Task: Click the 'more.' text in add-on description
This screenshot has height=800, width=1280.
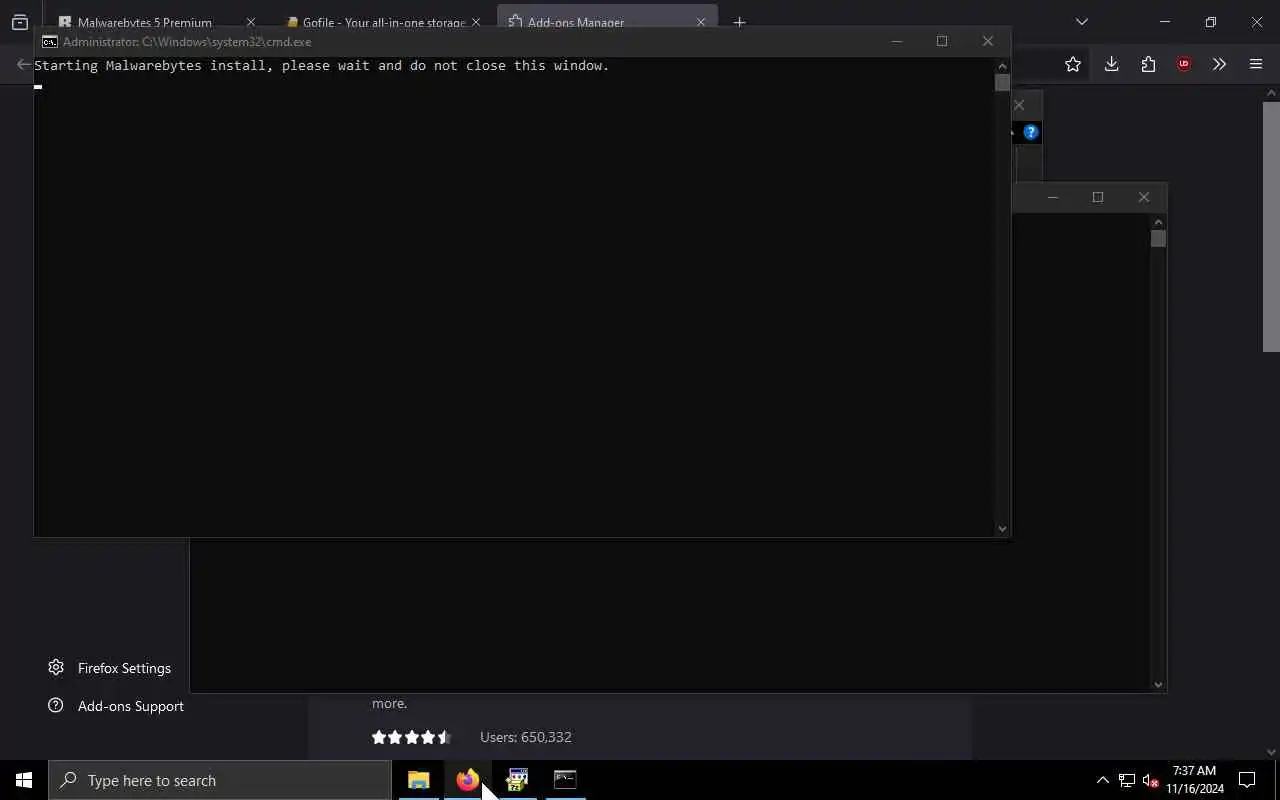Action: tap(389, 703)
